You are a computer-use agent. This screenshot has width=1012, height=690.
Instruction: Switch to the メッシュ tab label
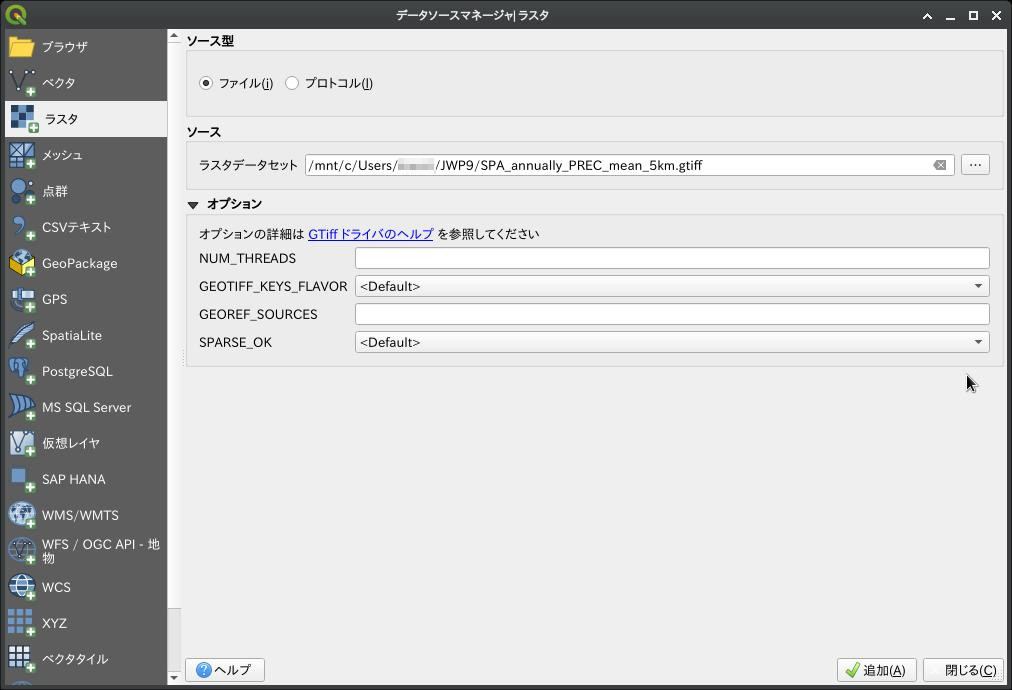click(63, 155)
